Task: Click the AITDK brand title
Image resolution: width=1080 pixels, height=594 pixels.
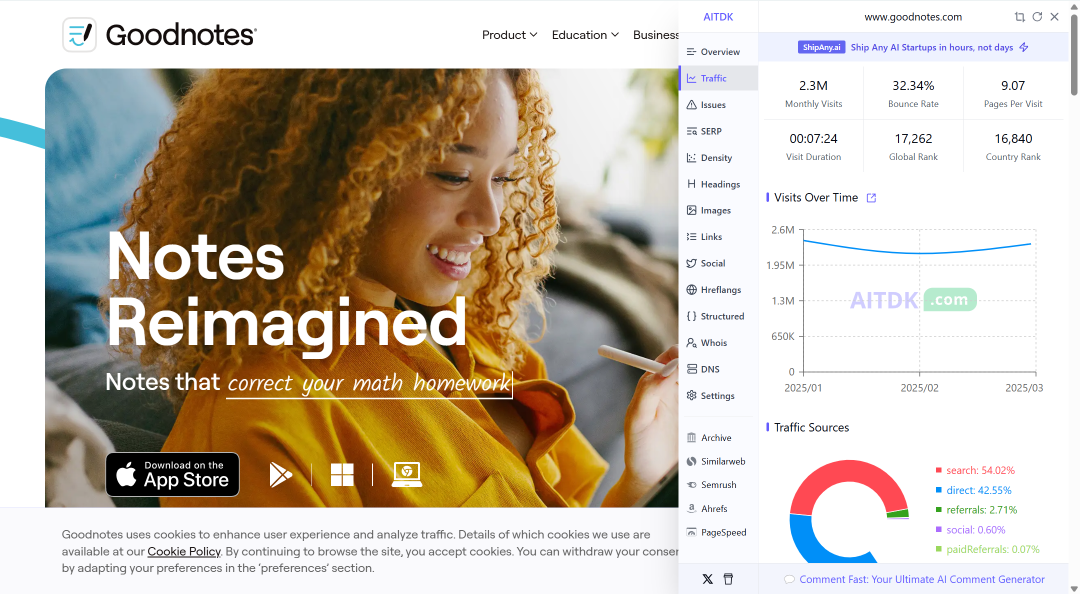Action: pyautogui.click(x=718, y=17)
